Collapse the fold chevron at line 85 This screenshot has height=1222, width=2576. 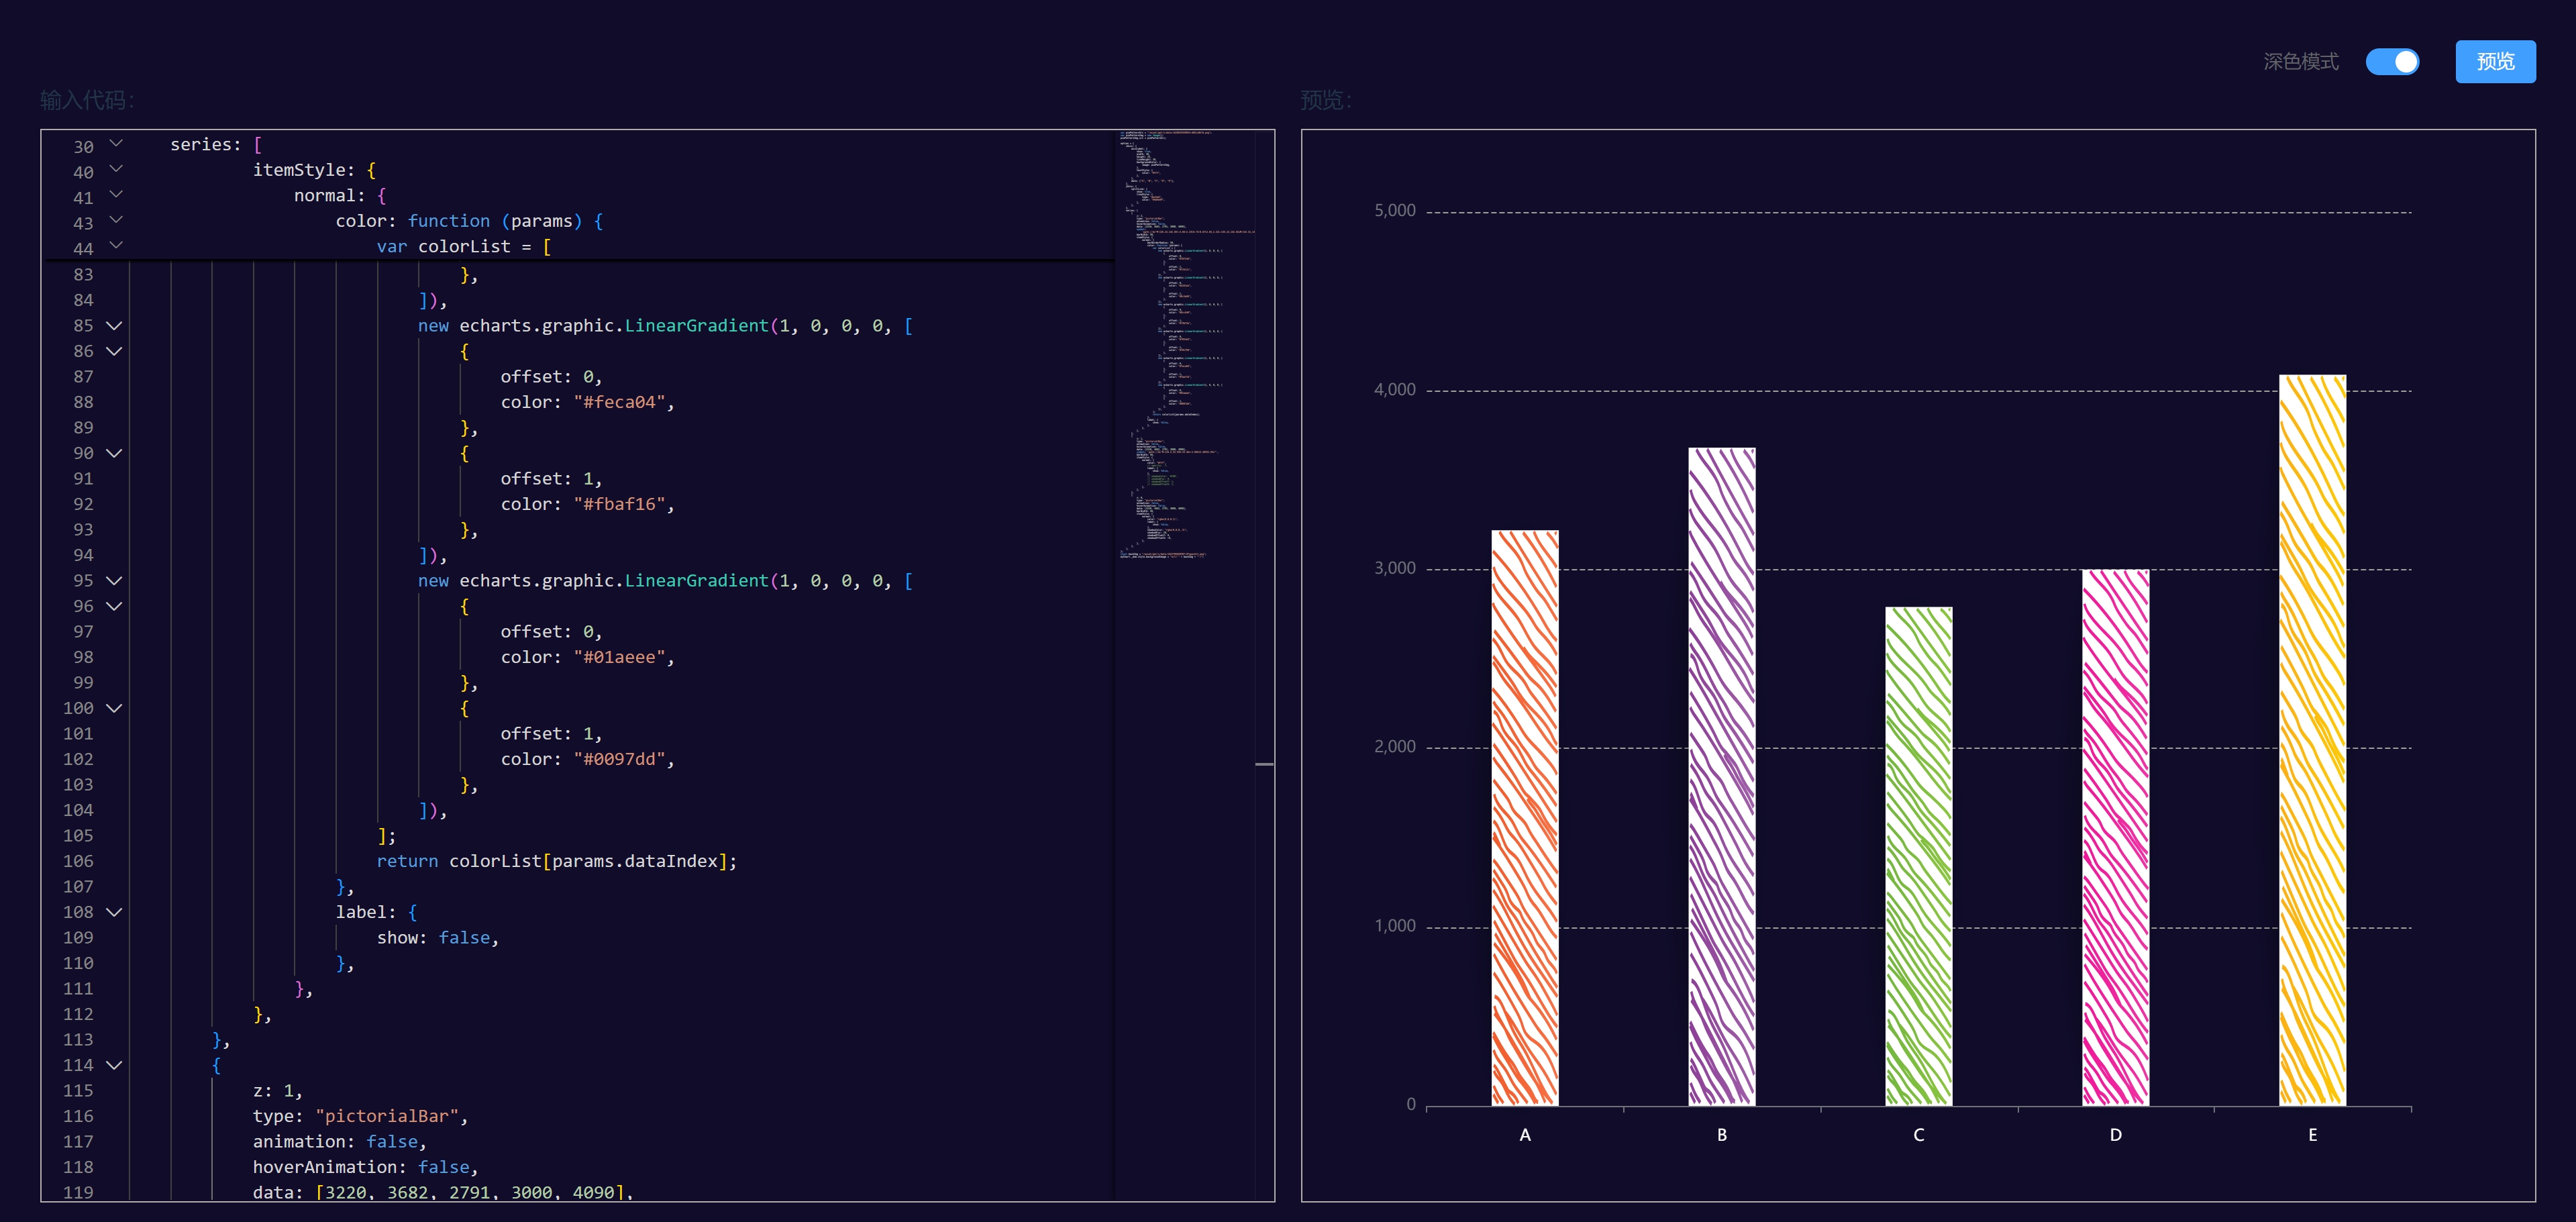(x=114, y=326)
